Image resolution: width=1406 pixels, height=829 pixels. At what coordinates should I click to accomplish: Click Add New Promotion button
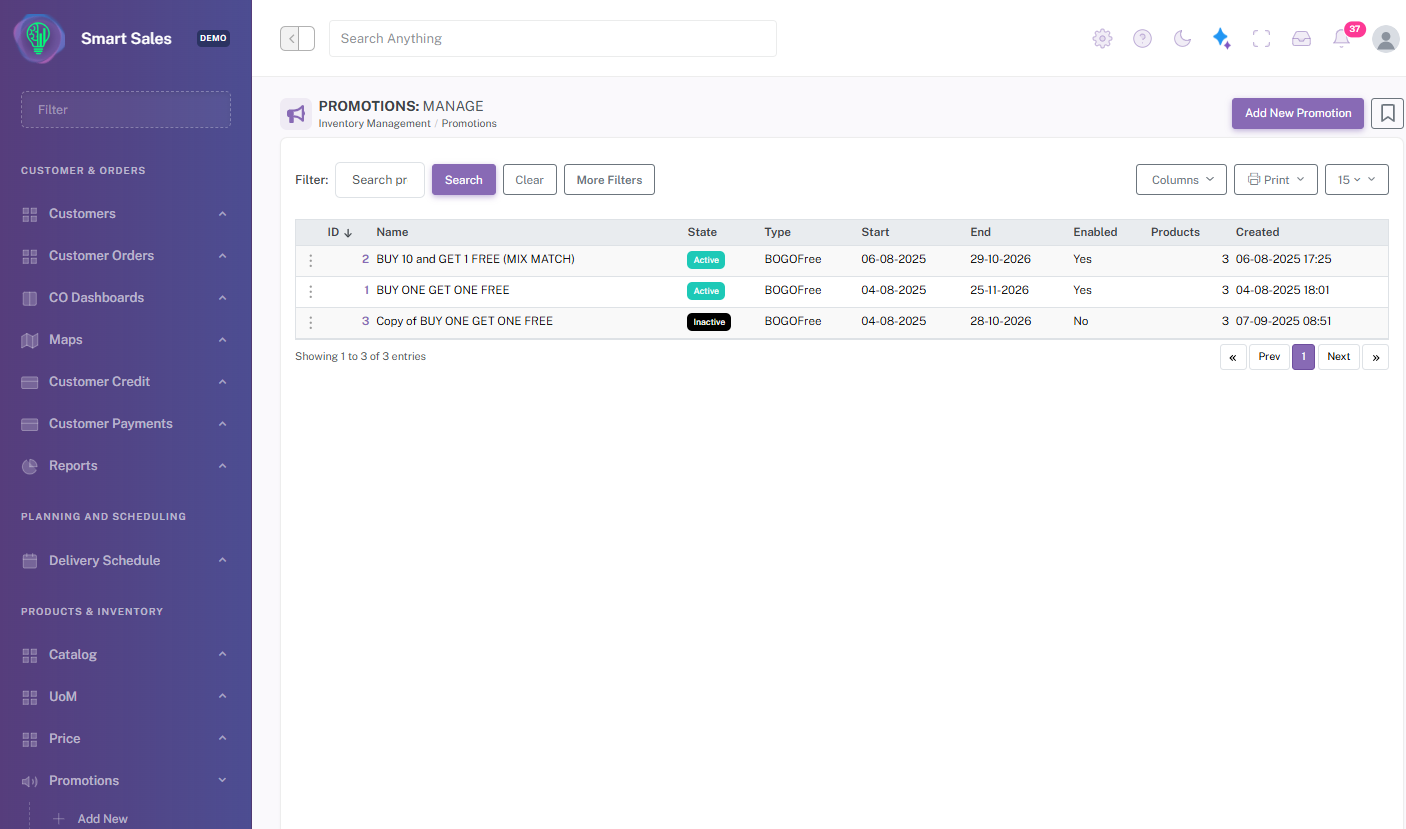(x=1297, y=113)
